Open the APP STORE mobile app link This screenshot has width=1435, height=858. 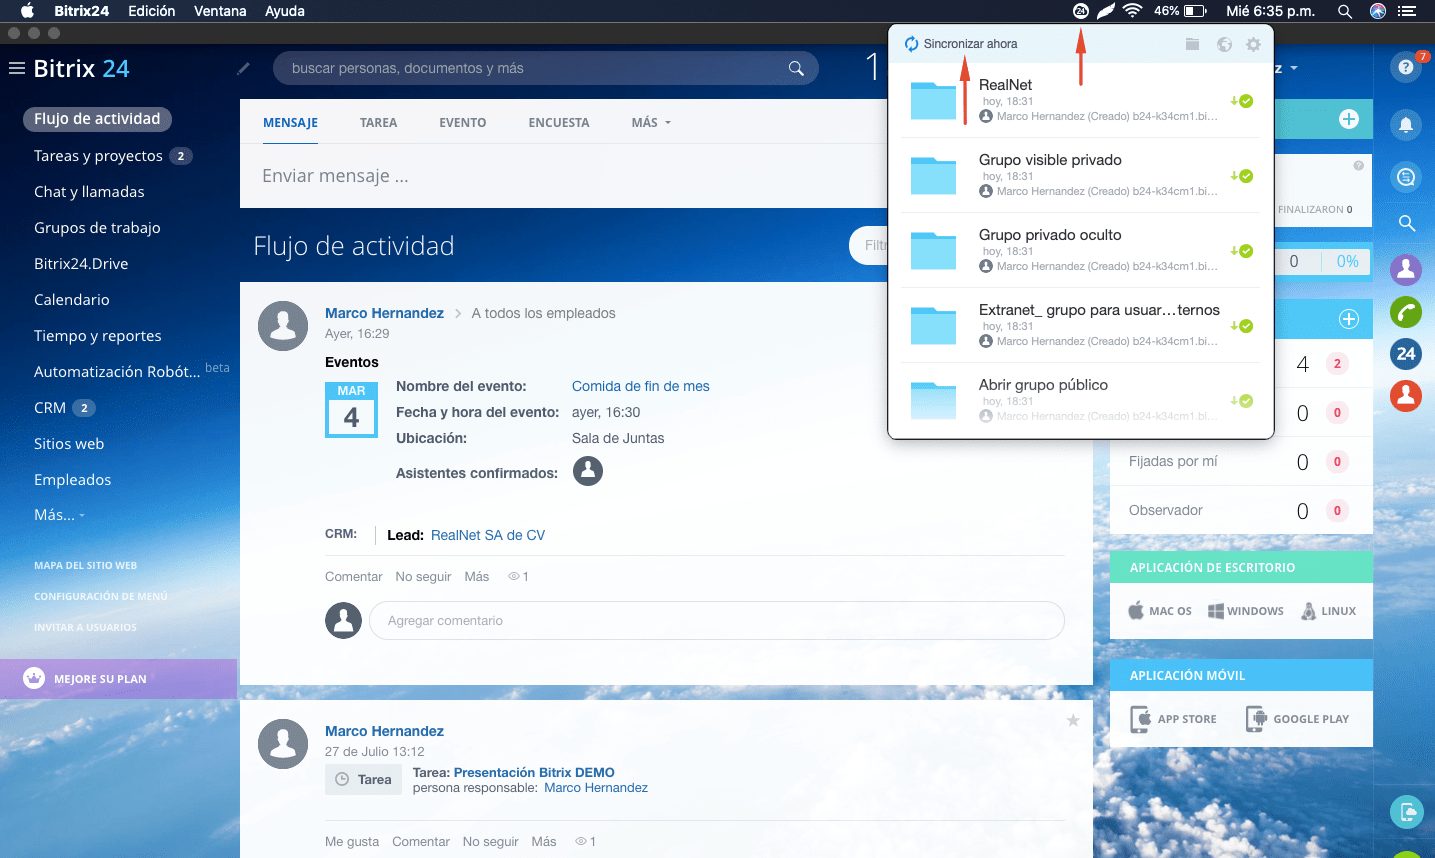1173,719
